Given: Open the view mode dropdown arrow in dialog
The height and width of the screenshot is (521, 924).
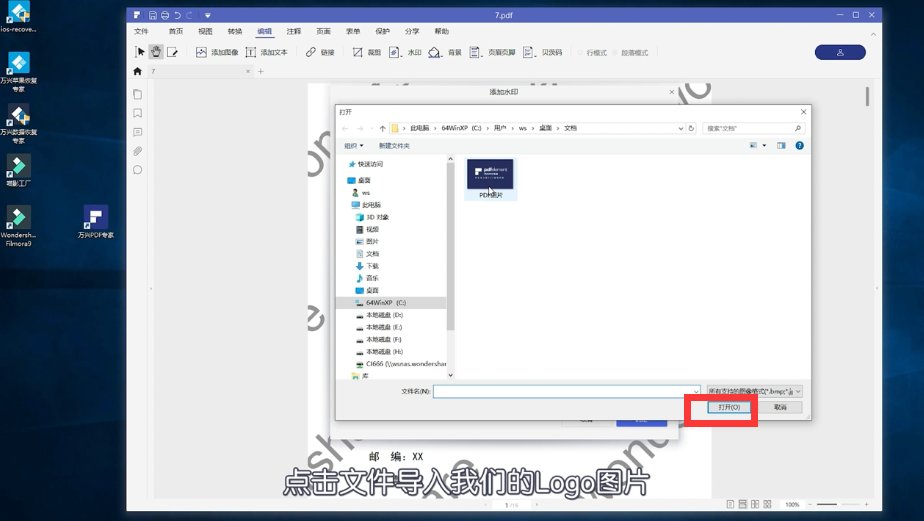Looking at the screenshot, I should click(764, 146).
